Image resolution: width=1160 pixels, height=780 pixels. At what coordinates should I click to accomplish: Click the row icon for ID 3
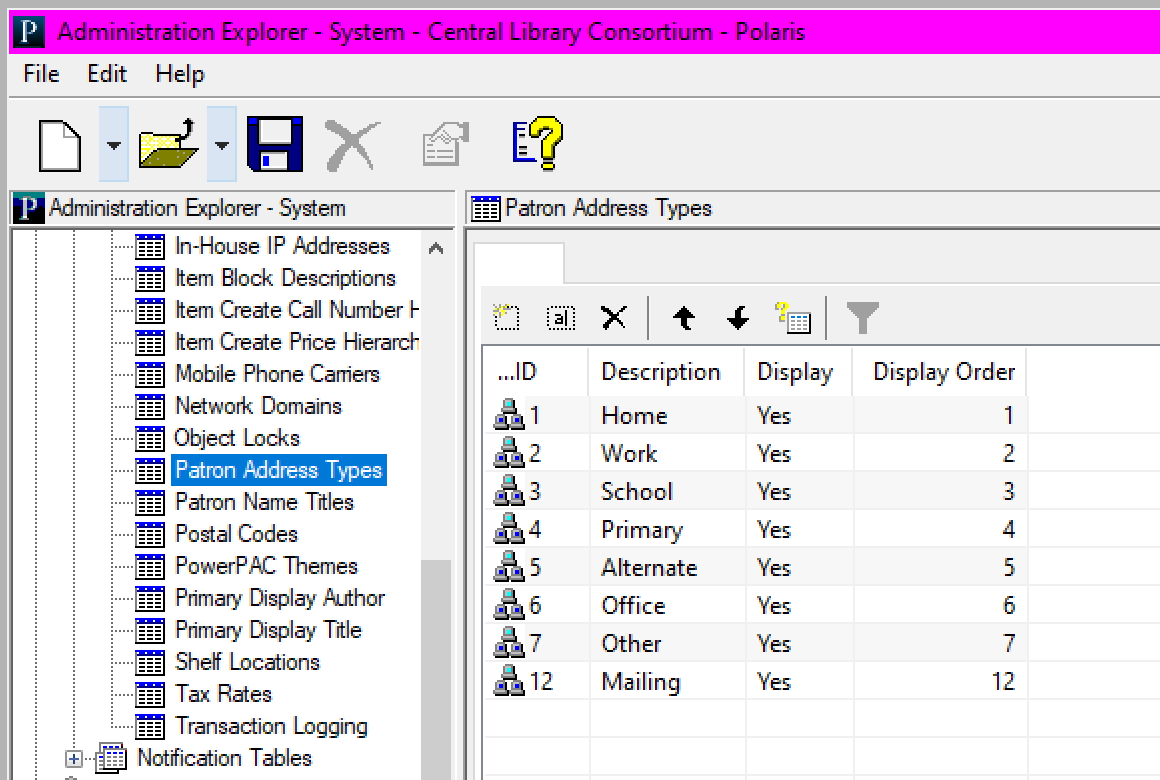(509, 491)
